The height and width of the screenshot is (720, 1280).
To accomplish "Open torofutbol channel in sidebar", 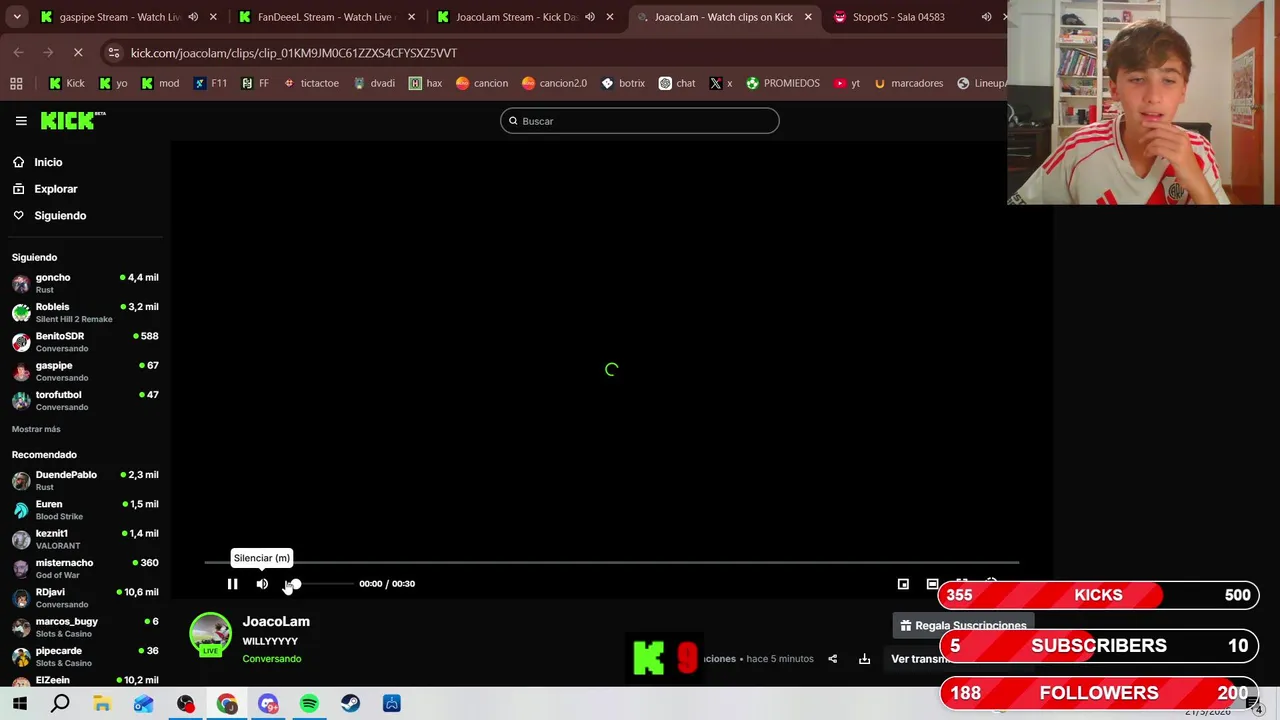I will click(x=85, y=400).
